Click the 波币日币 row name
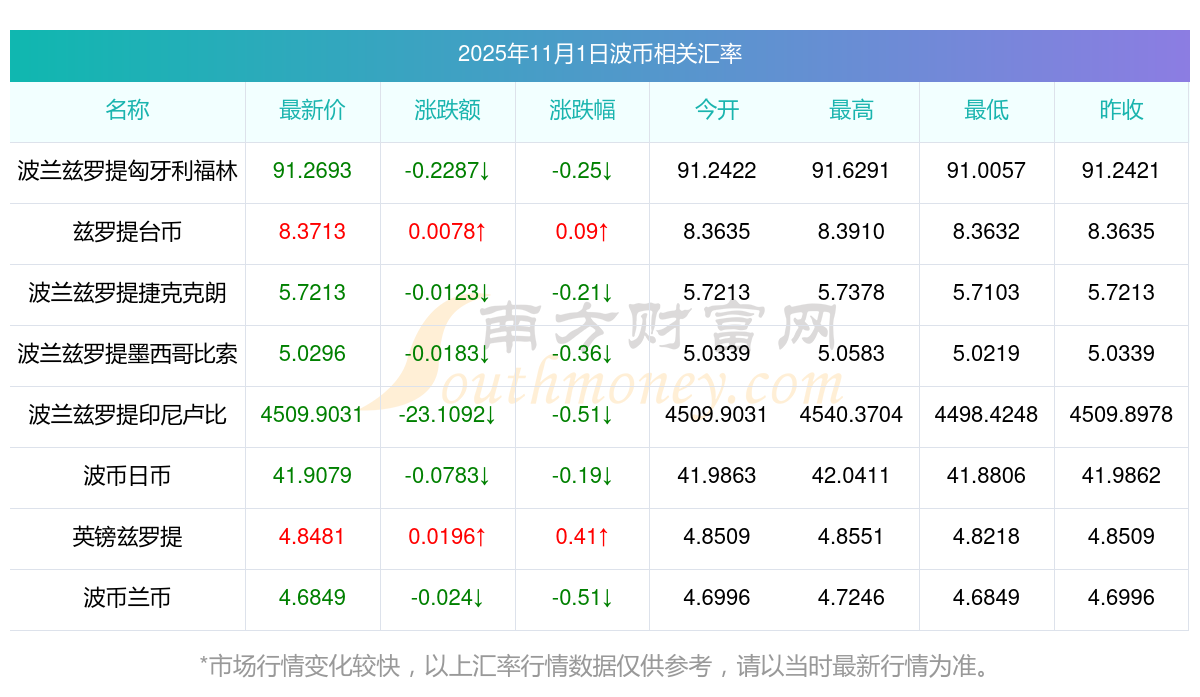Screen dimensions: 1200x697 (x=127, y=475)
